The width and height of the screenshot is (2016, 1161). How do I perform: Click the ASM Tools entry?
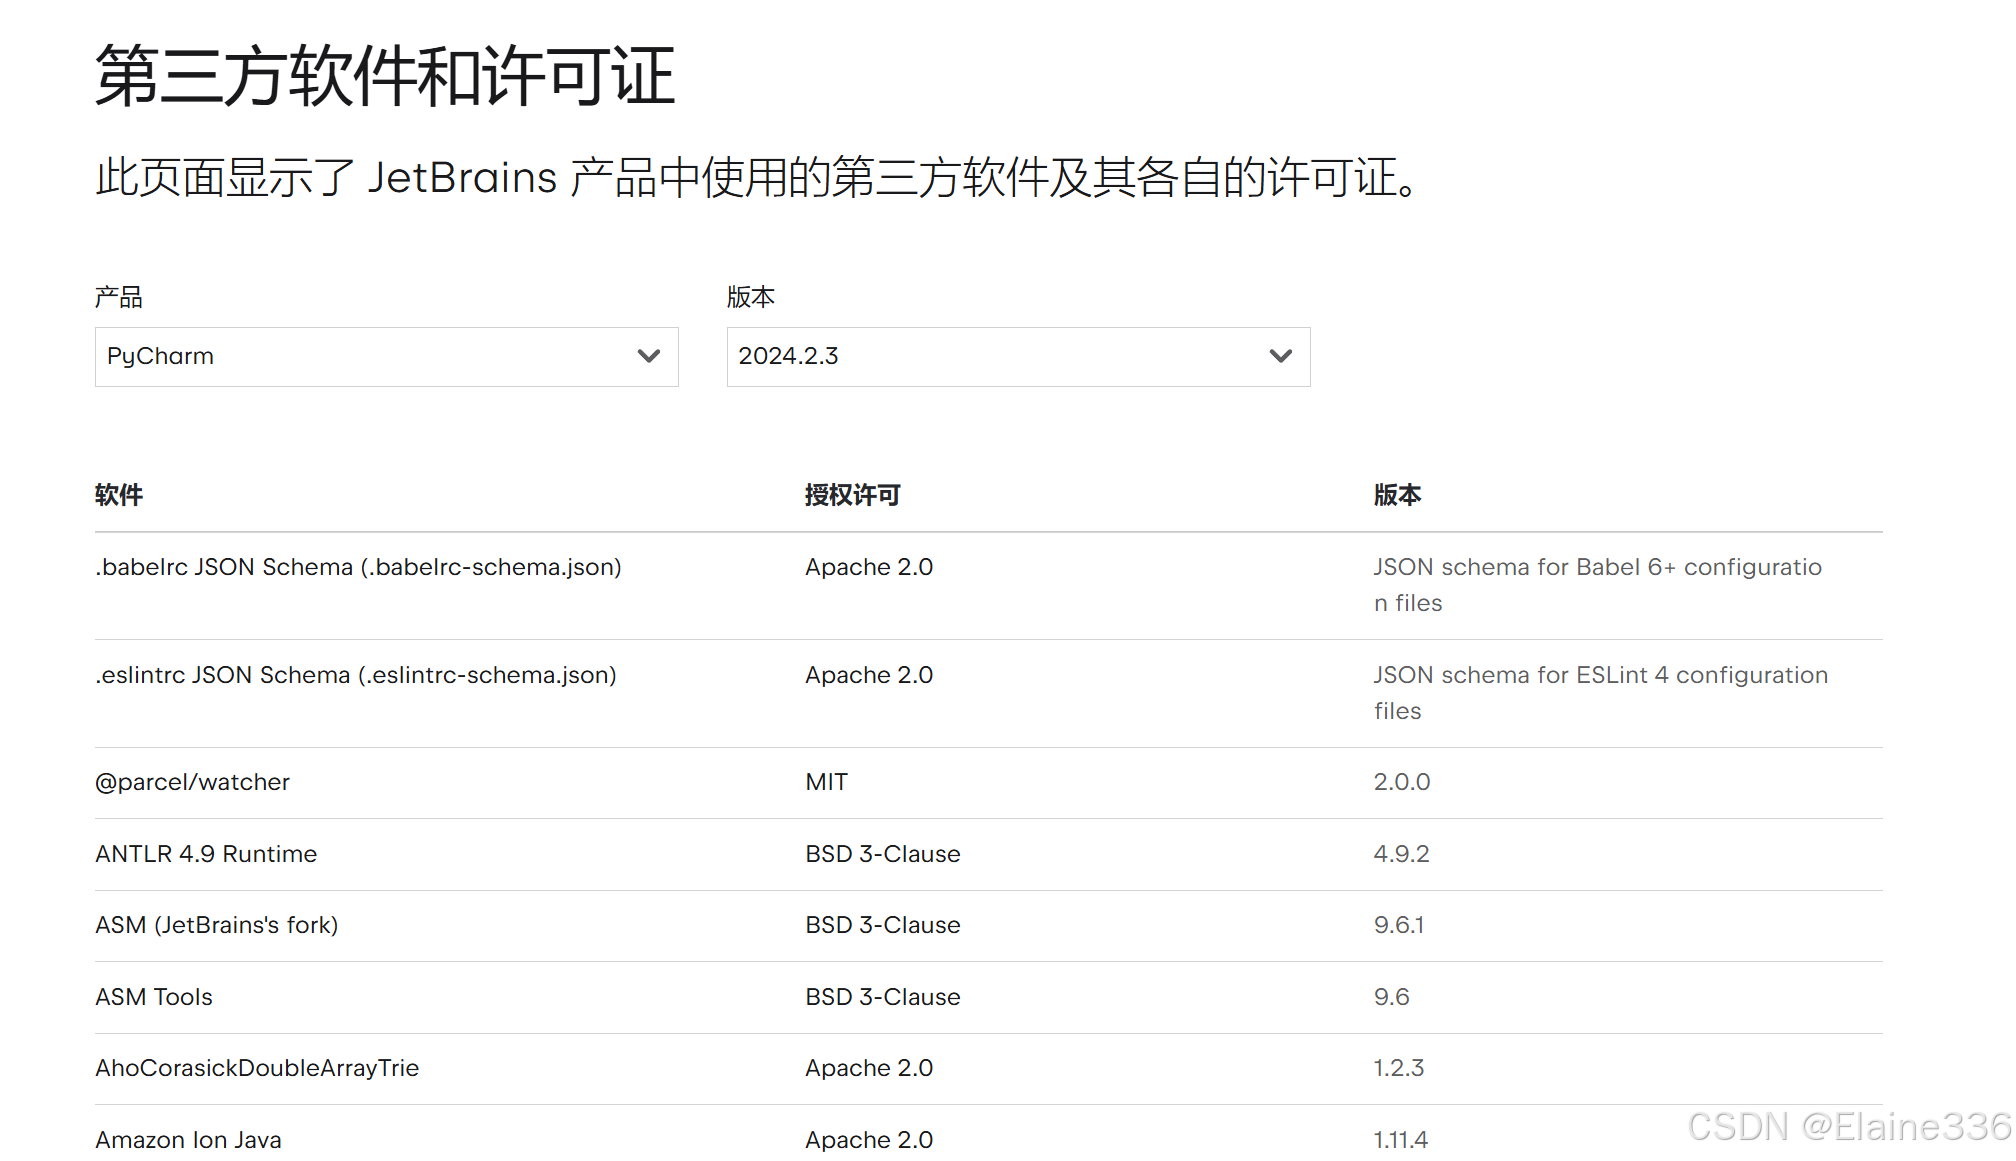154,997
